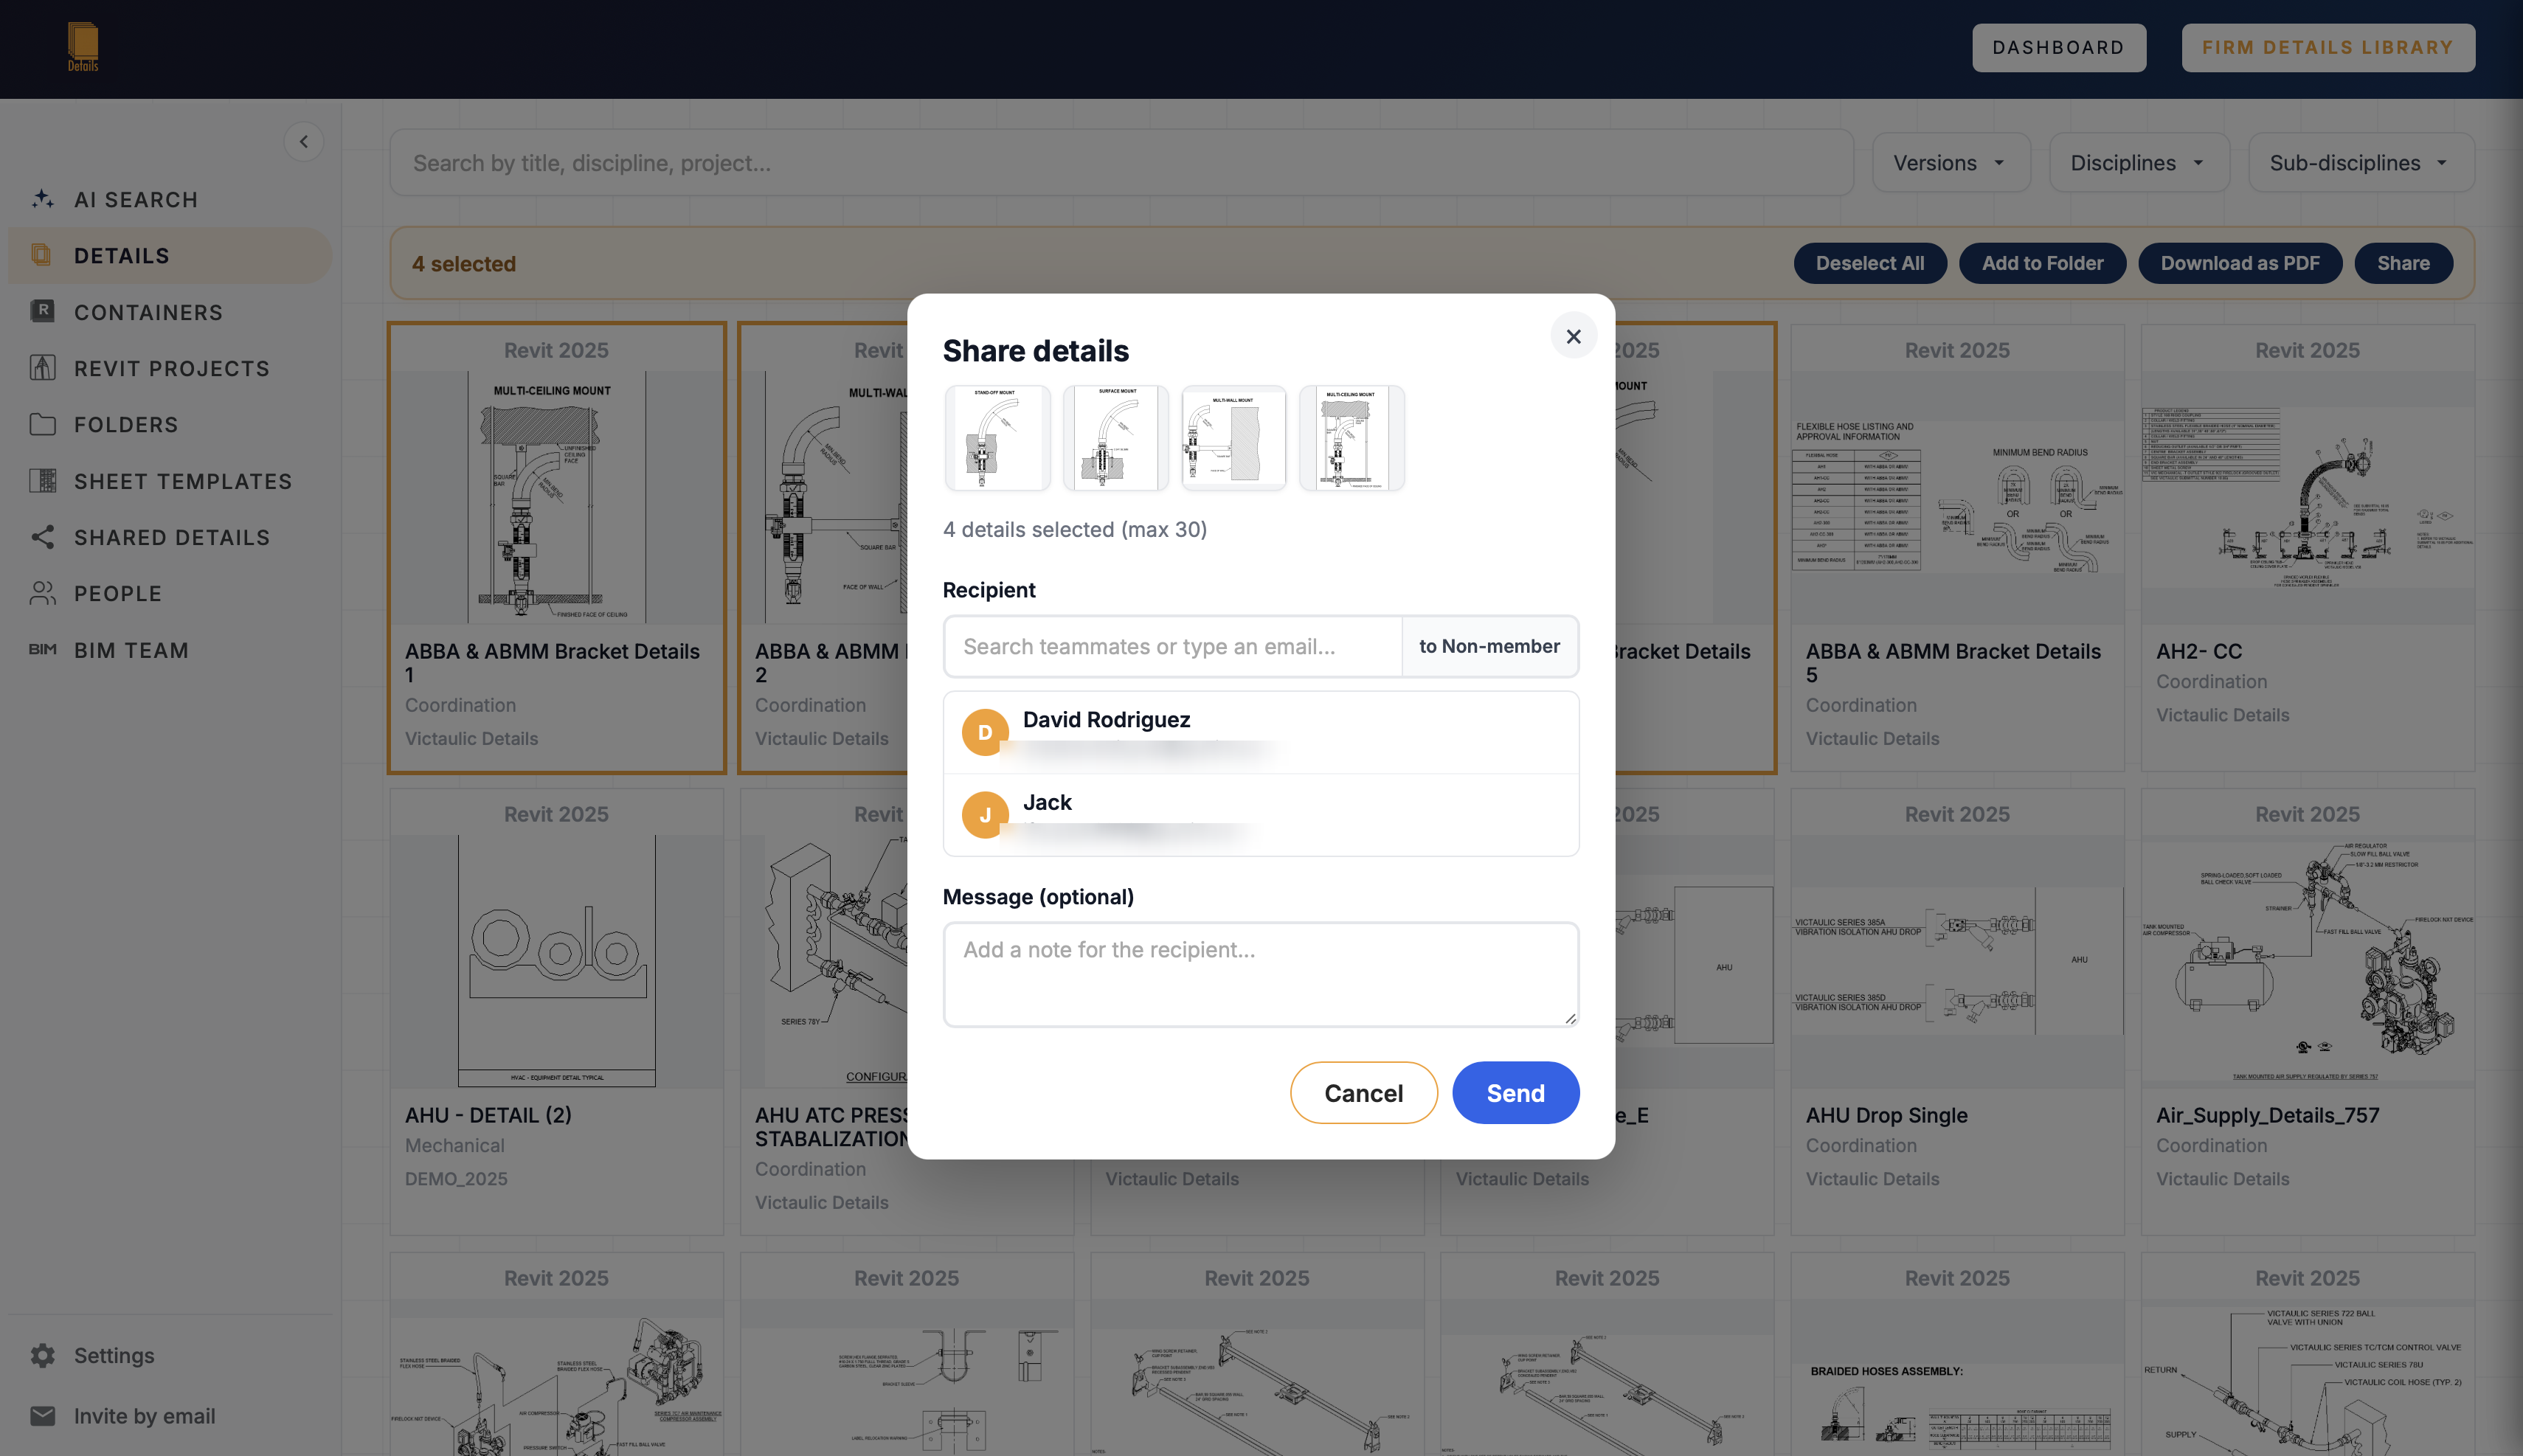Go to Containers section

tap(170, 312)
